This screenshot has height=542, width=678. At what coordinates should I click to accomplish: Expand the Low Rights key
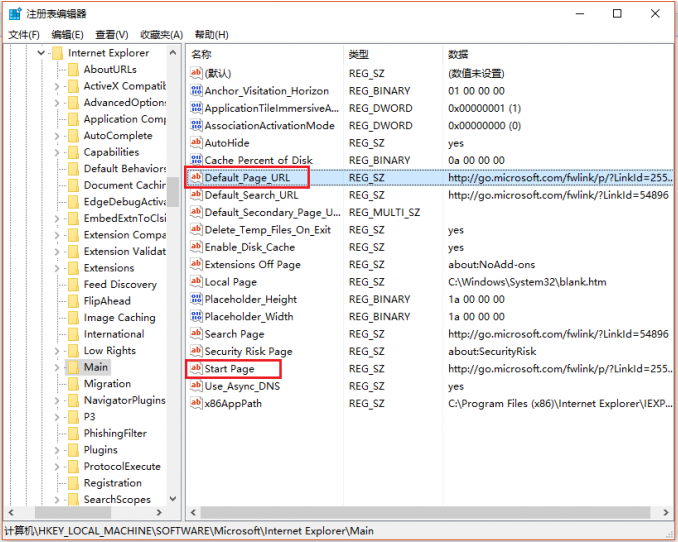click(57, 351)
